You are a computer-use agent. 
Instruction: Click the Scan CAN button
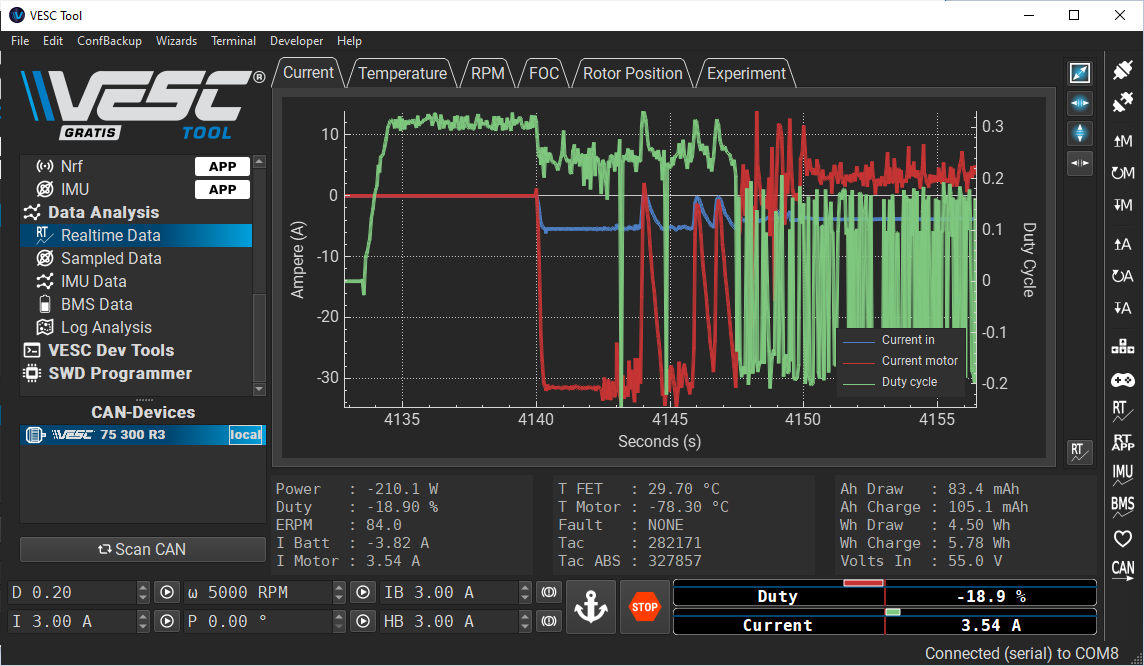[x=143, y=549]
